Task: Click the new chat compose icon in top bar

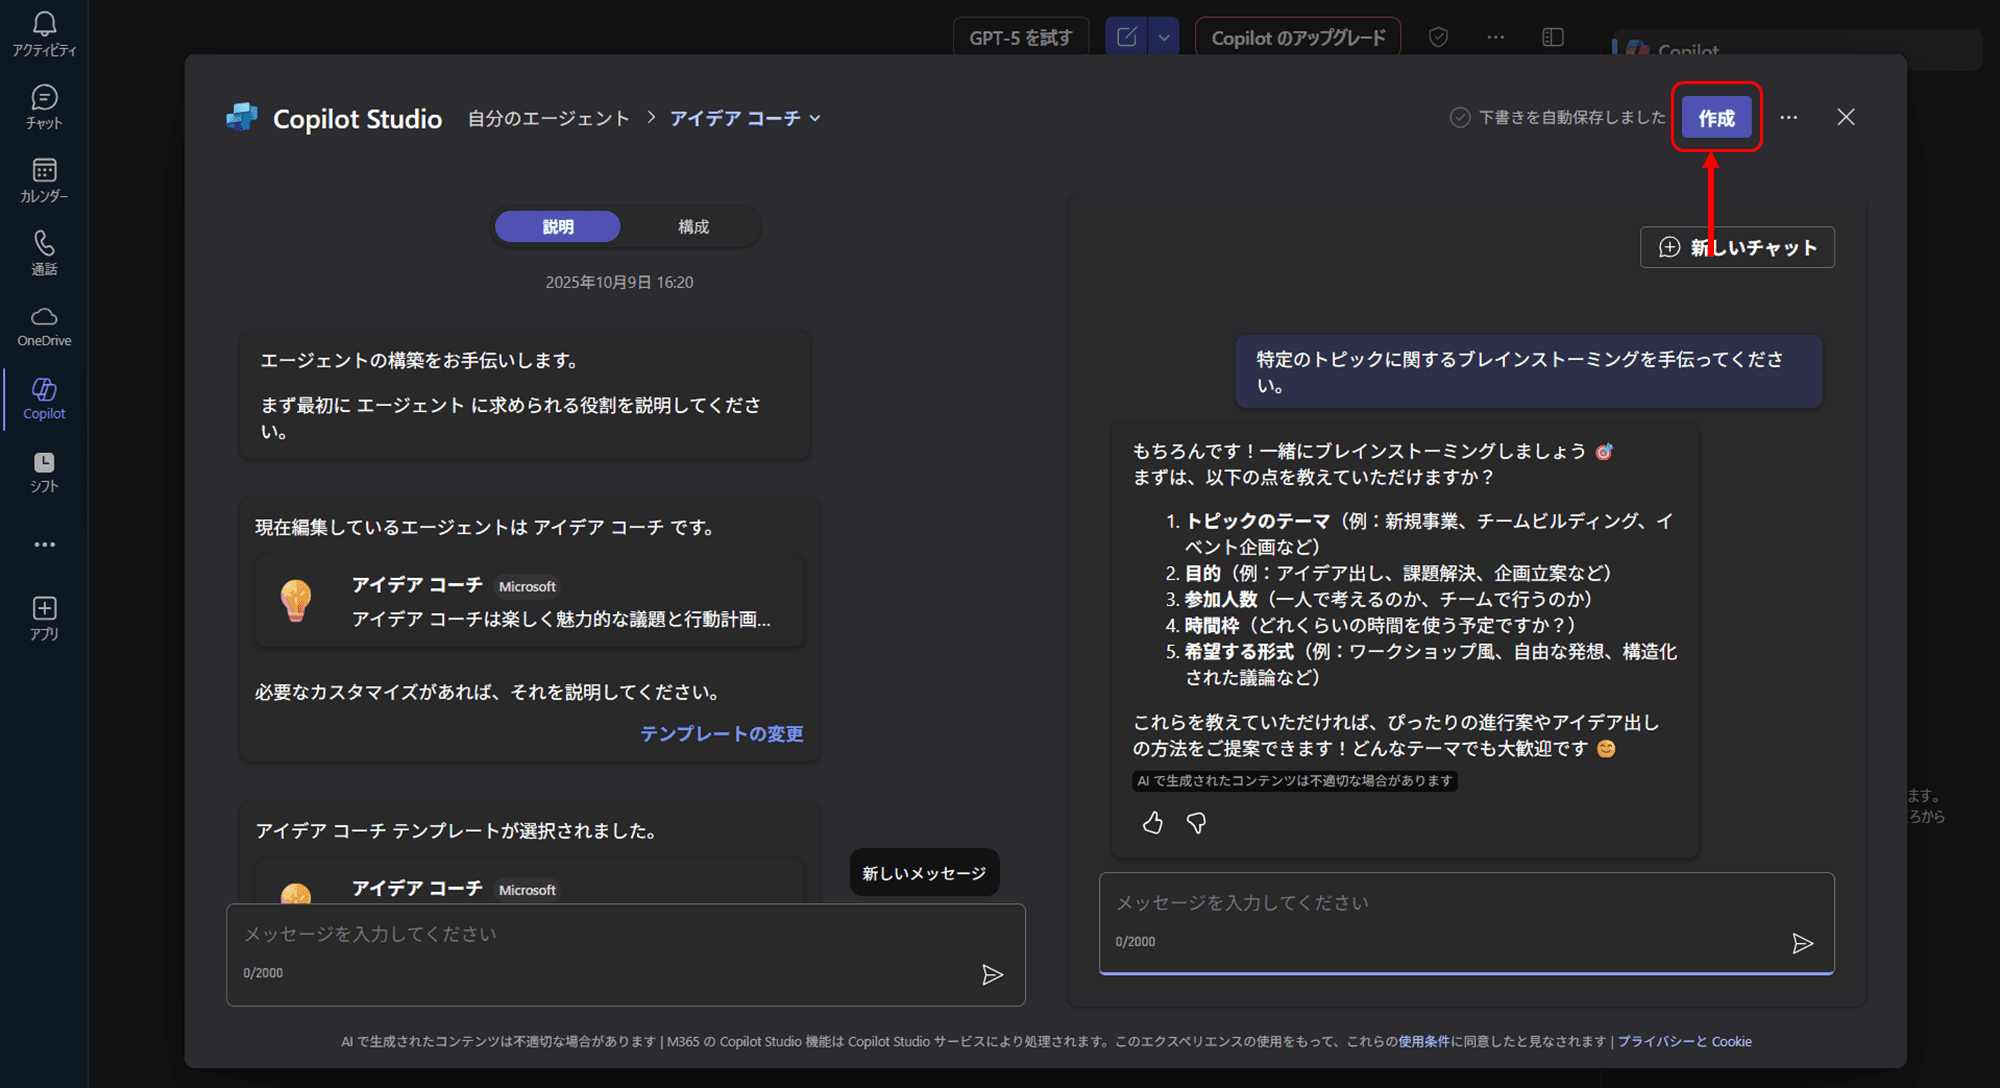Action: (1126, 34)
